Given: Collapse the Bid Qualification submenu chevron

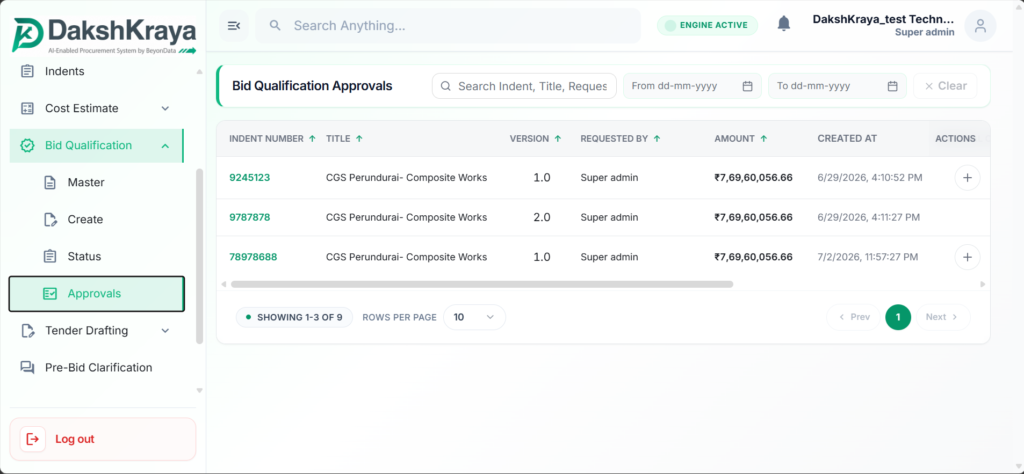Looking at the screenshot, I should (165, 146).
